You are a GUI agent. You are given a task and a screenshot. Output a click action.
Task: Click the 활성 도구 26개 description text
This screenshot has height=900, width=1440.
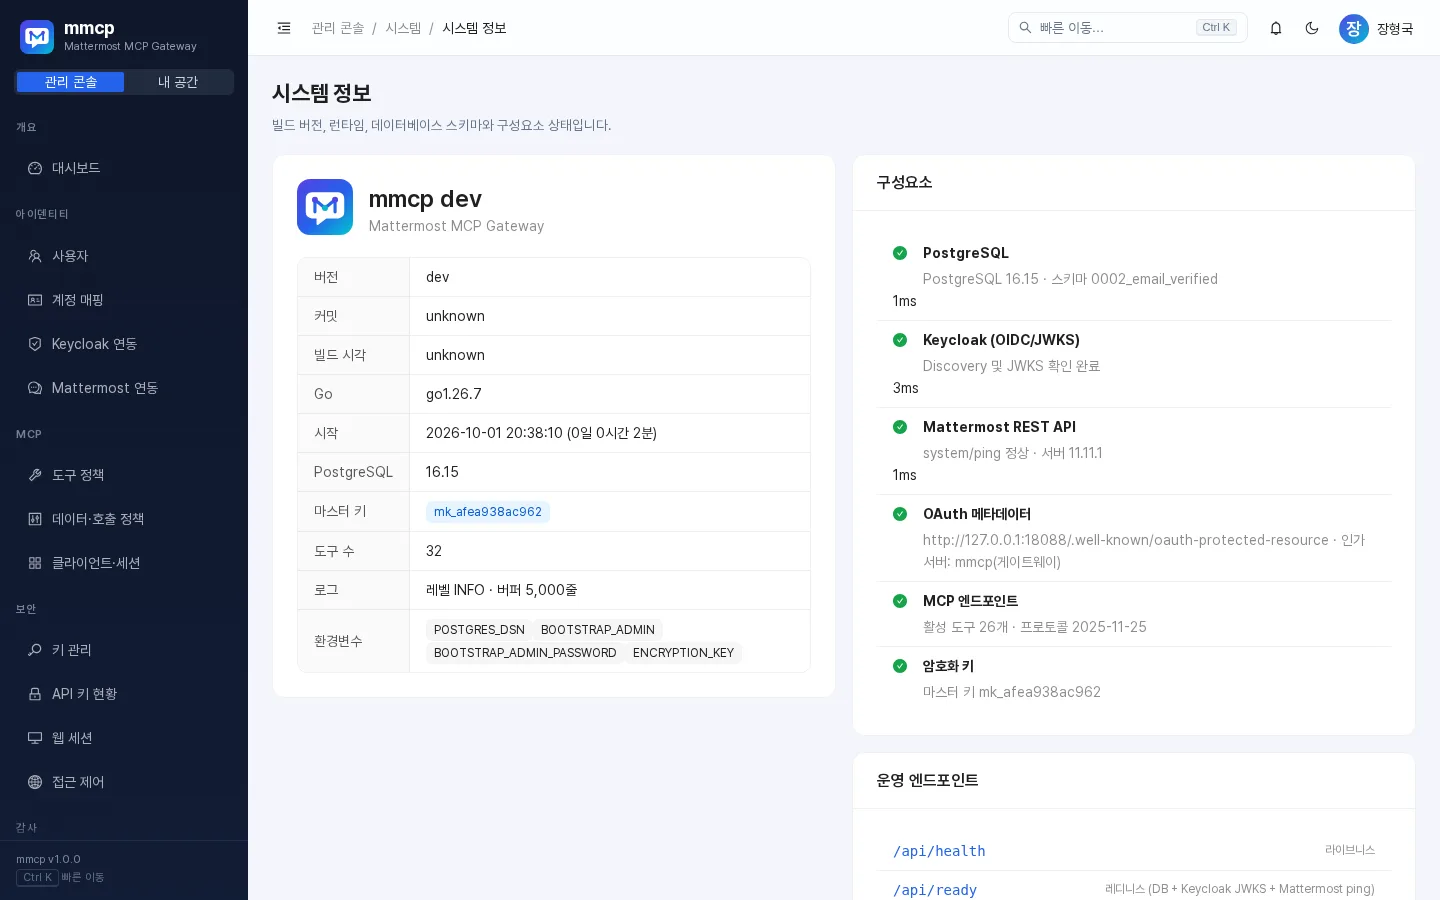(1034, 627)
